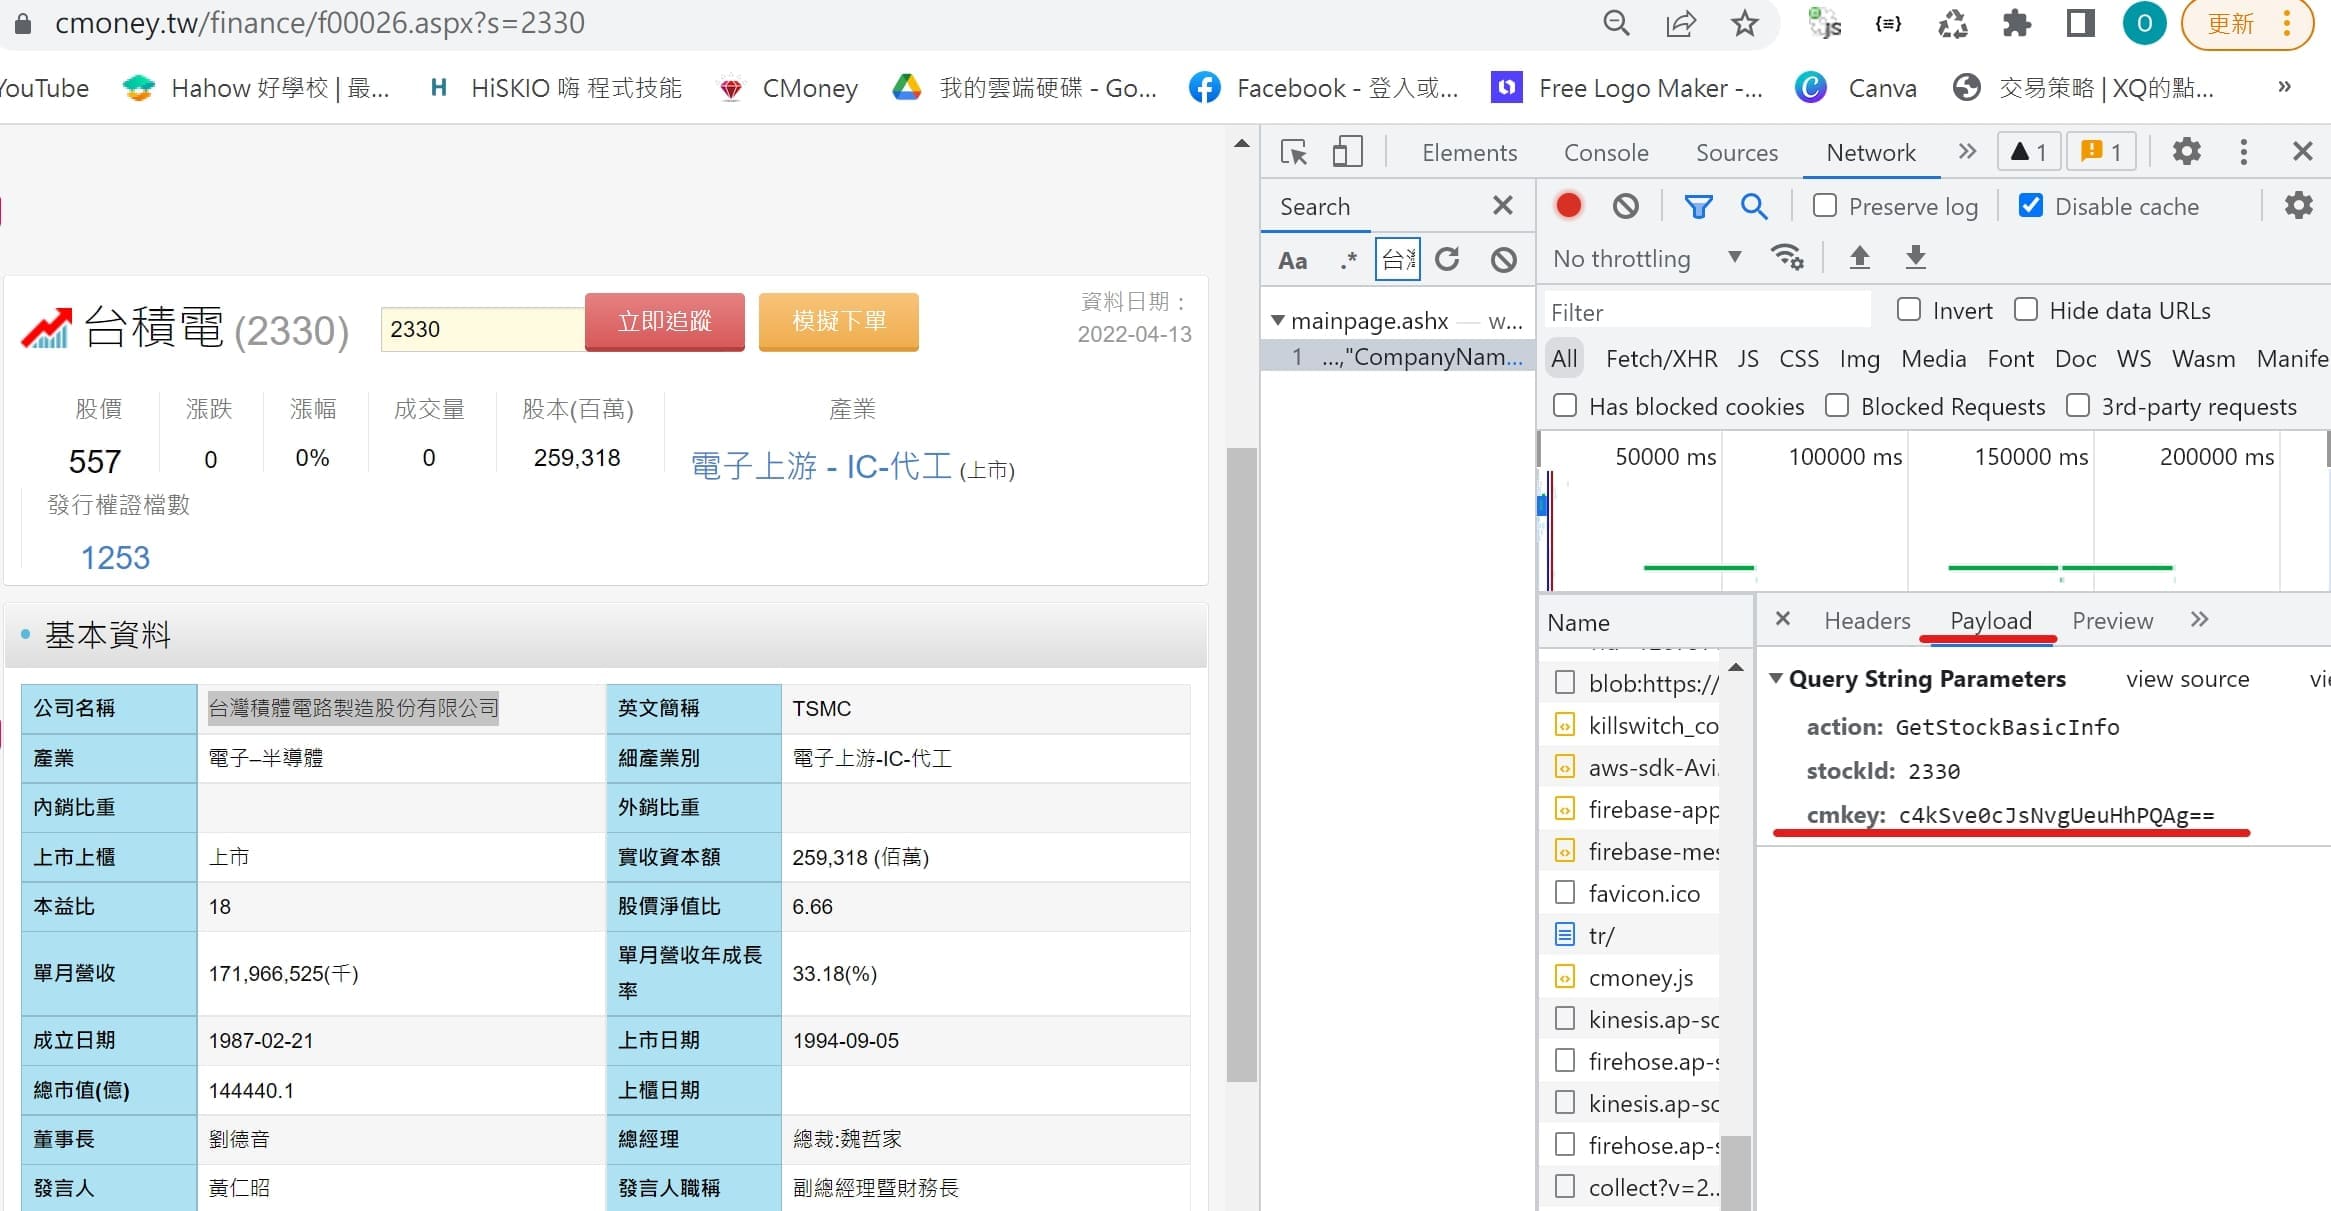Screen dimensions: 2331x1211
Task: Open the browser 更新 menu button
Action: coord(2247,23)
